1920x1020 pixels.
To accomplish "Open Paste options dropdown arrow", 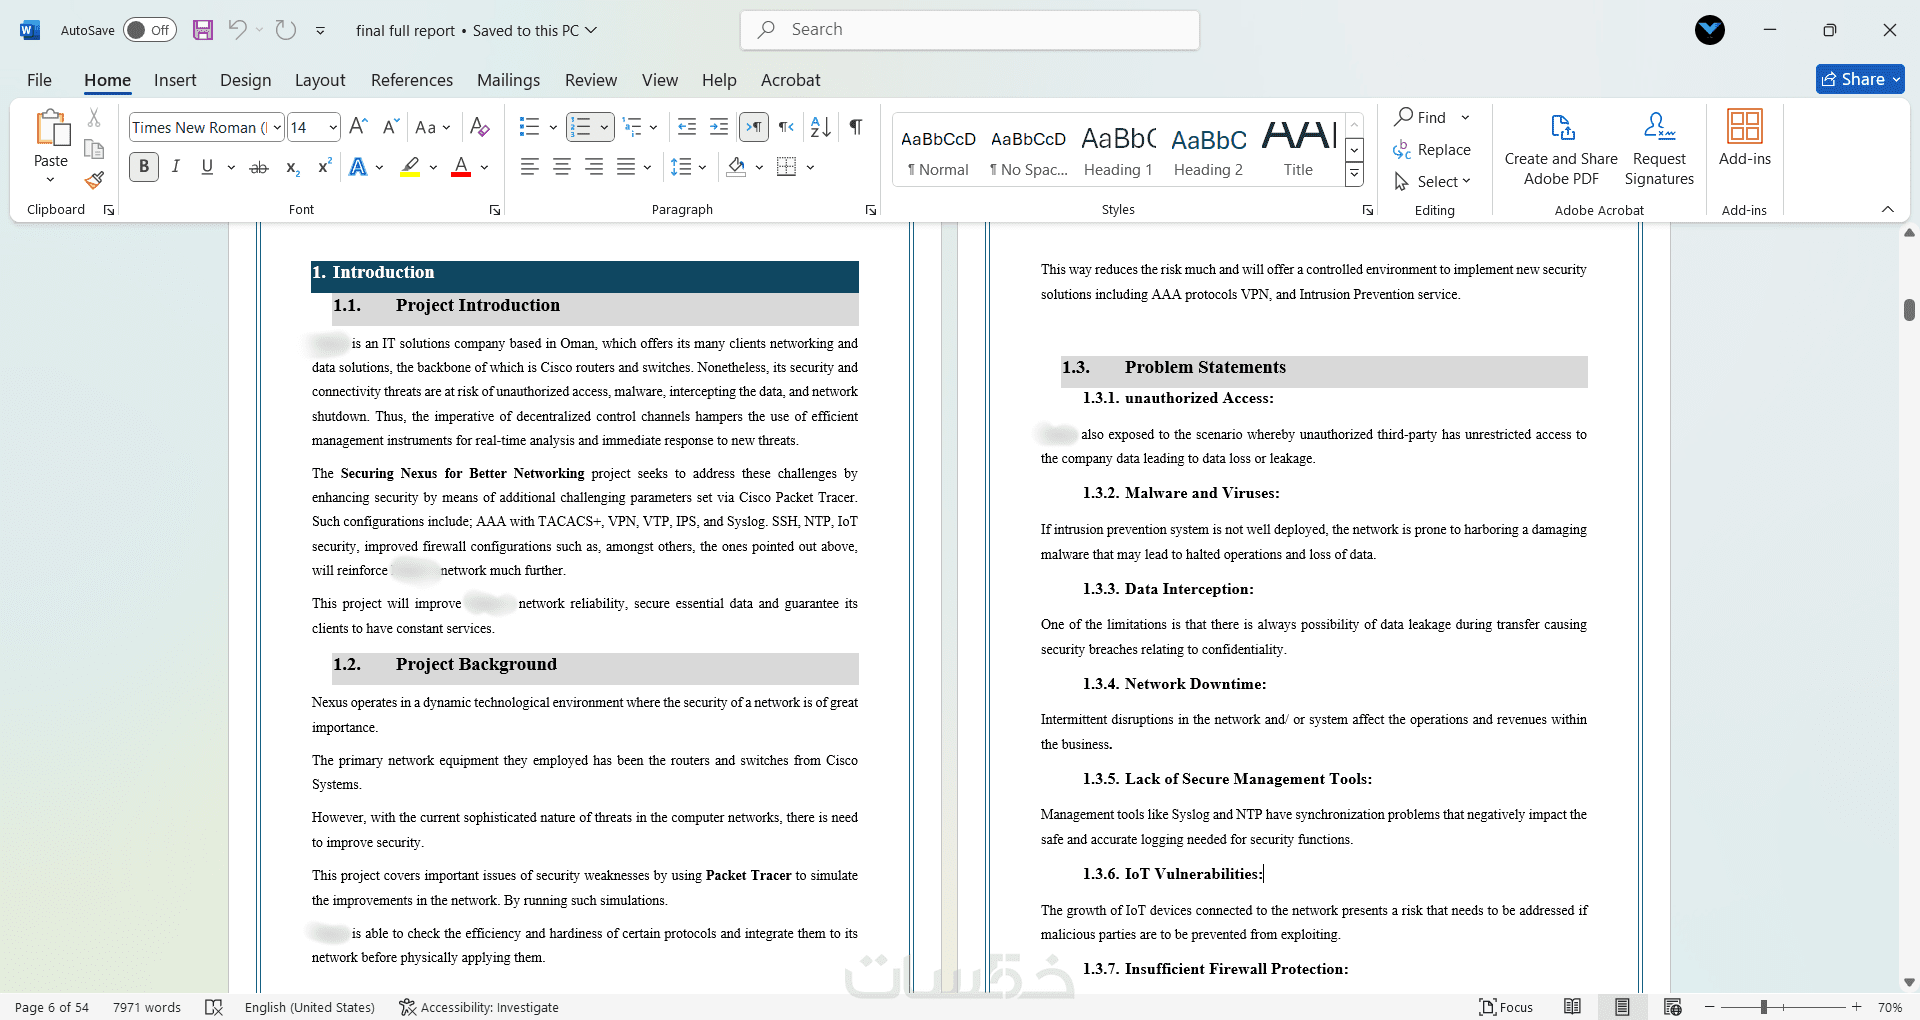I will click(51, 180).
